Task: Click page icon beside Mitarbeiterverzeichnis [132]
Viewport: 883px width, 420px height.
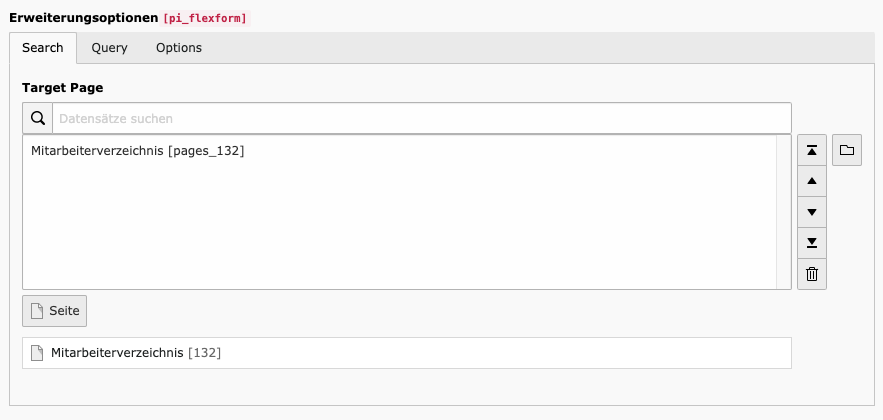Action: (x=37, y=353)
